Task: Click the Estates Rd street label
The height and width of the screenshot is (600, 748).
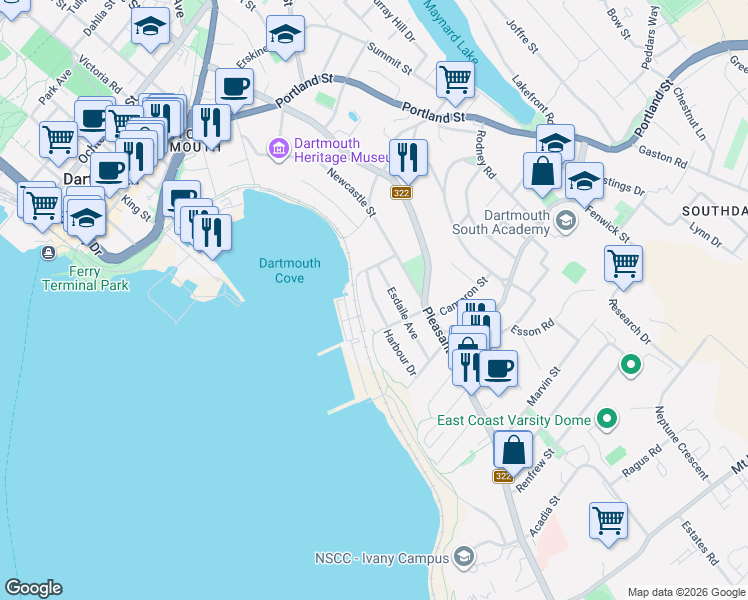Action: [700, 543]
